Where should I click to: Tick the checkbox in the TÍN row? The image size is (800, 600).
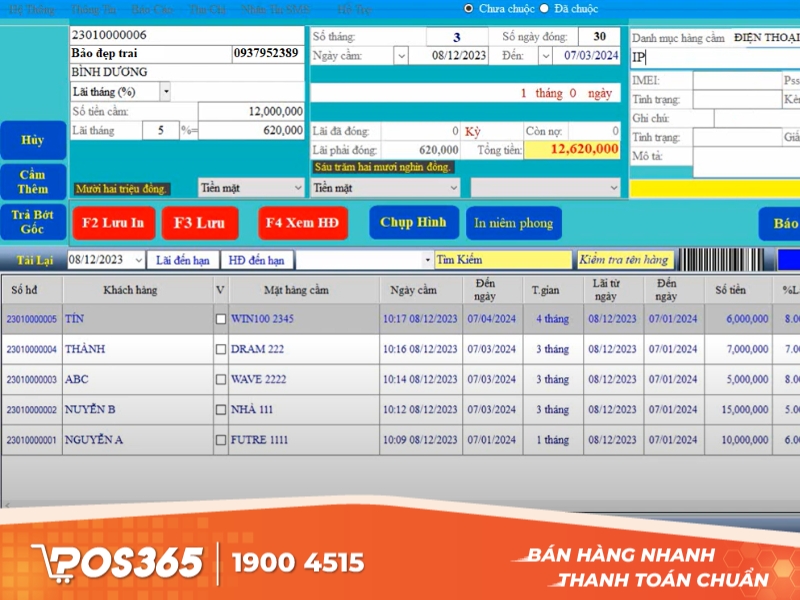(221, 319)
